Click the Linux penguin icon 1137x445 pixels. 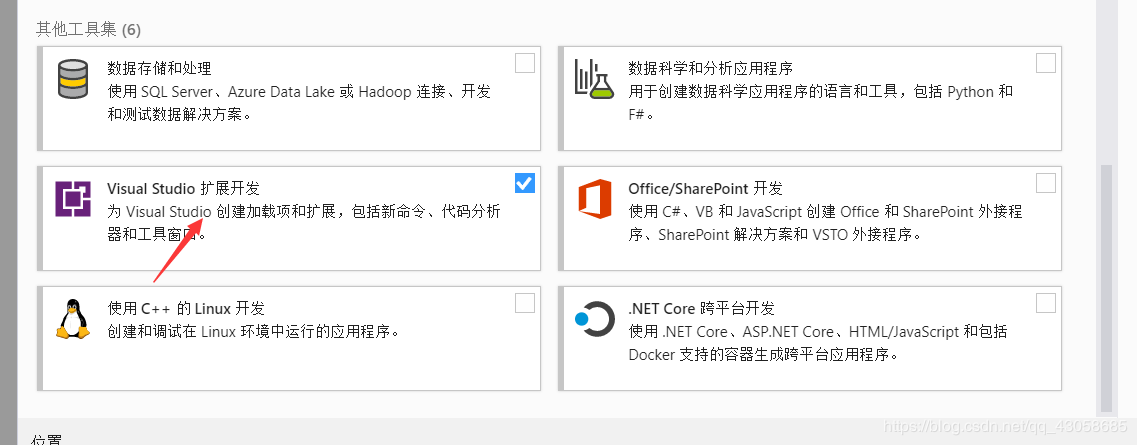pyautogui.click(x=73, y=319)
